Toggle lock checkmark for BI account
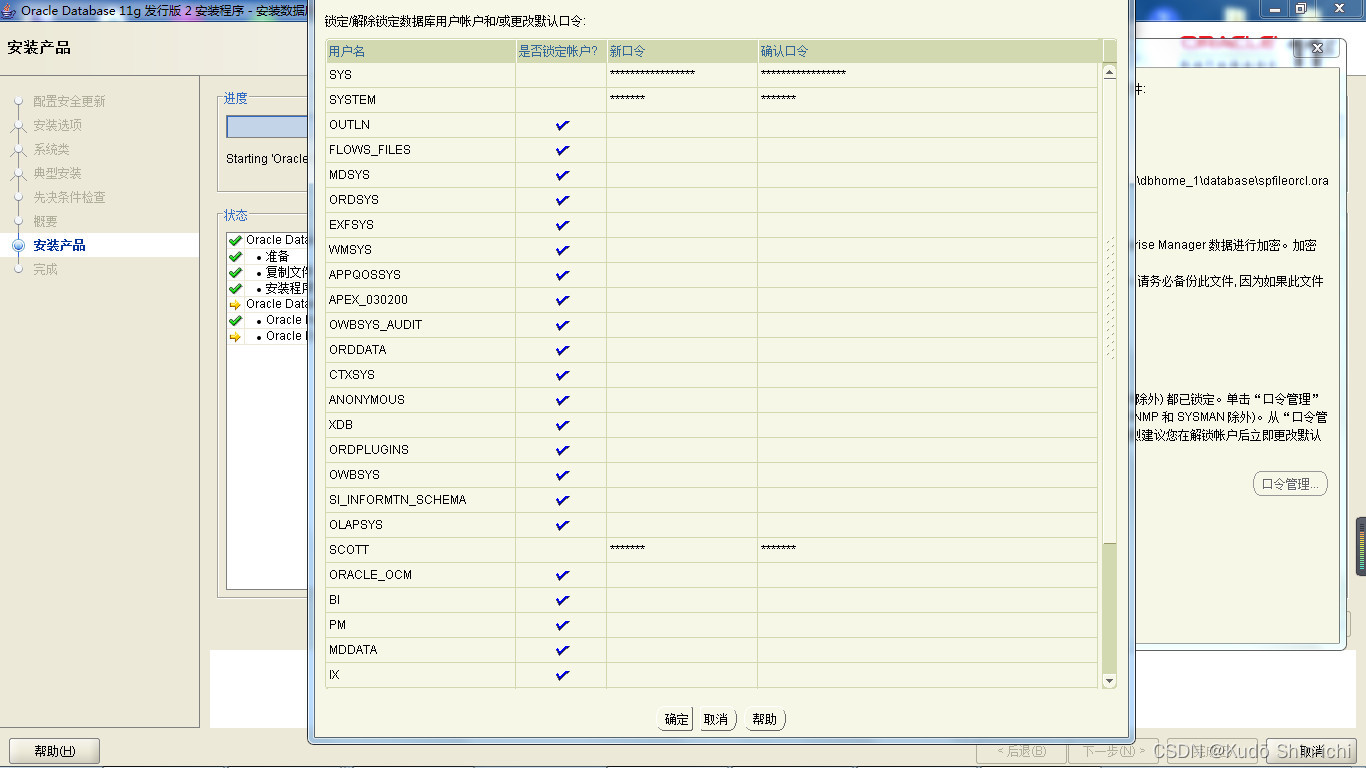Screen dimensions: 1366x768 (x=562, y=600)
